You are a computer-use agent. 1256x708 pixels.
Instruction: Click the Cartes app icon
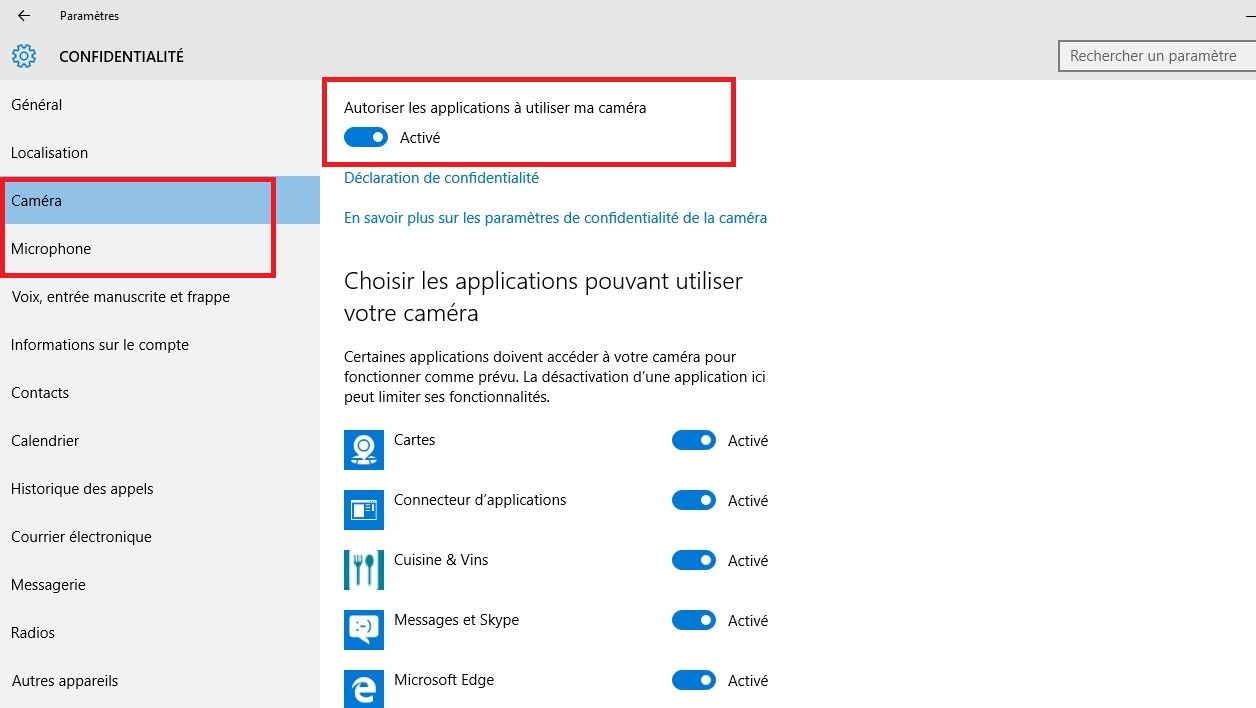tap(364, 450)
